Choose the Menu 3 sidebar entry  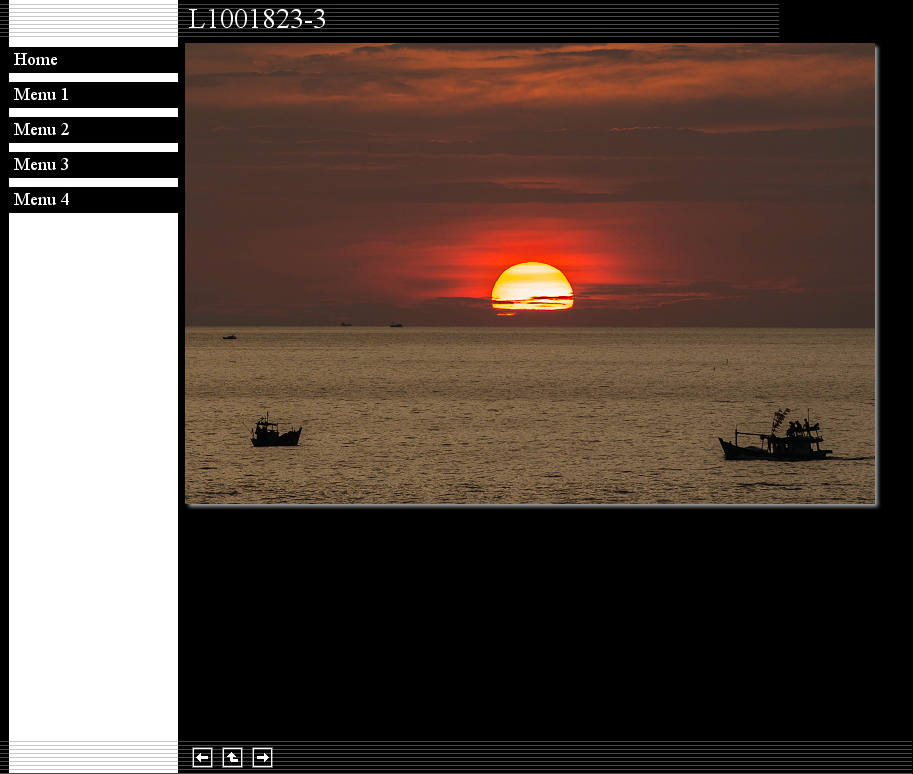pos(41,165)
